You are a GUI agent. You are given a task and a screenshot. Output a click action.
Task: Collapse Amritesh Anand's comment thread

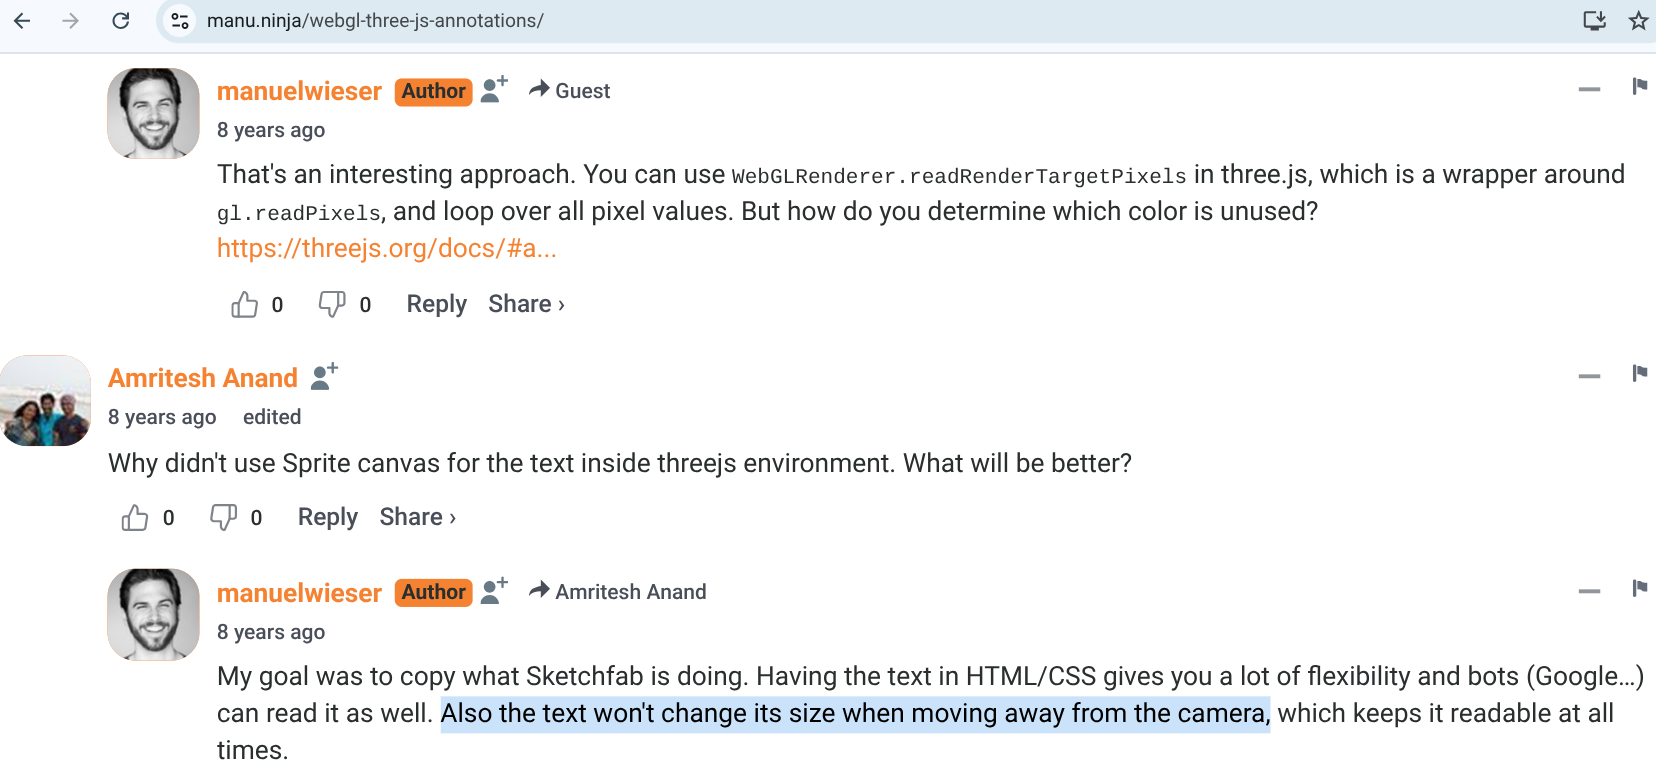click(1589, 376)
